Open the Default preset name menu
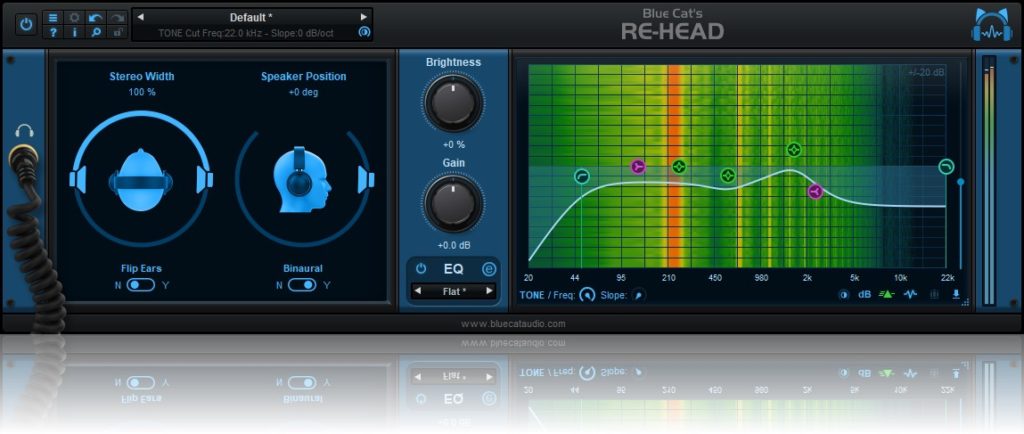This screenshot has width=1024, height=434. [x=251, y=17]
